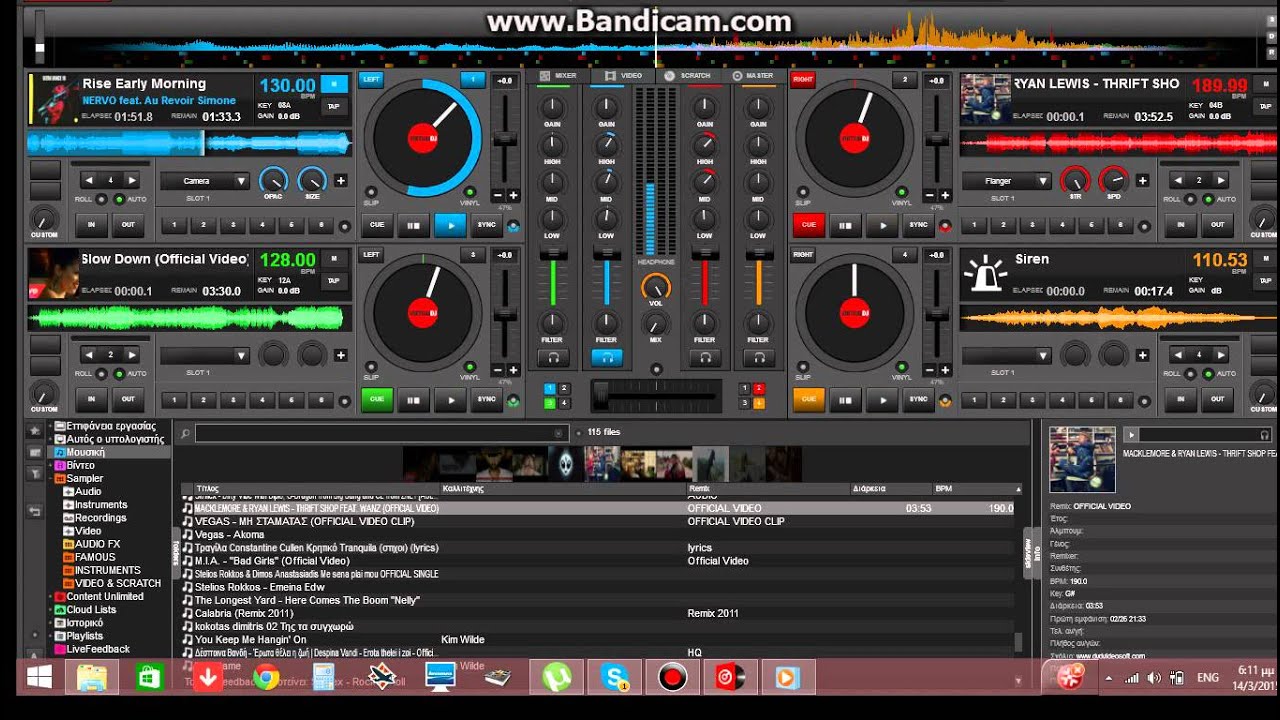This screenshot has width=1280, height=720.
Task: Click the magnifier icon in the search bar
Action: click(184, 433)
